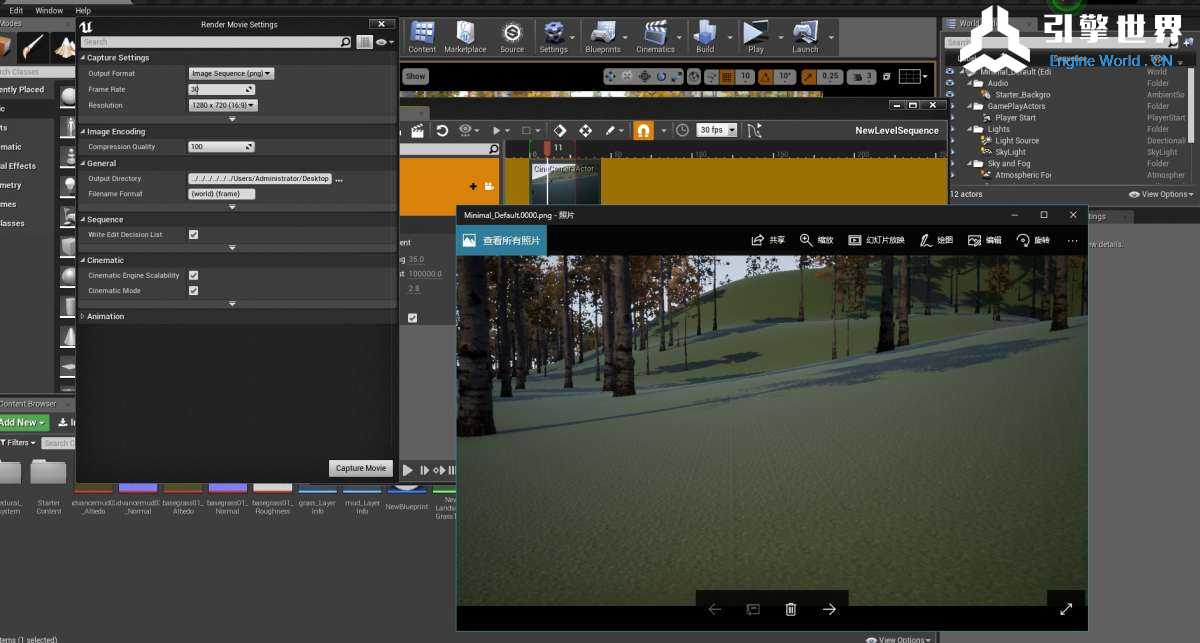
Task: Expand the Animation section
Action: (83, 316)
